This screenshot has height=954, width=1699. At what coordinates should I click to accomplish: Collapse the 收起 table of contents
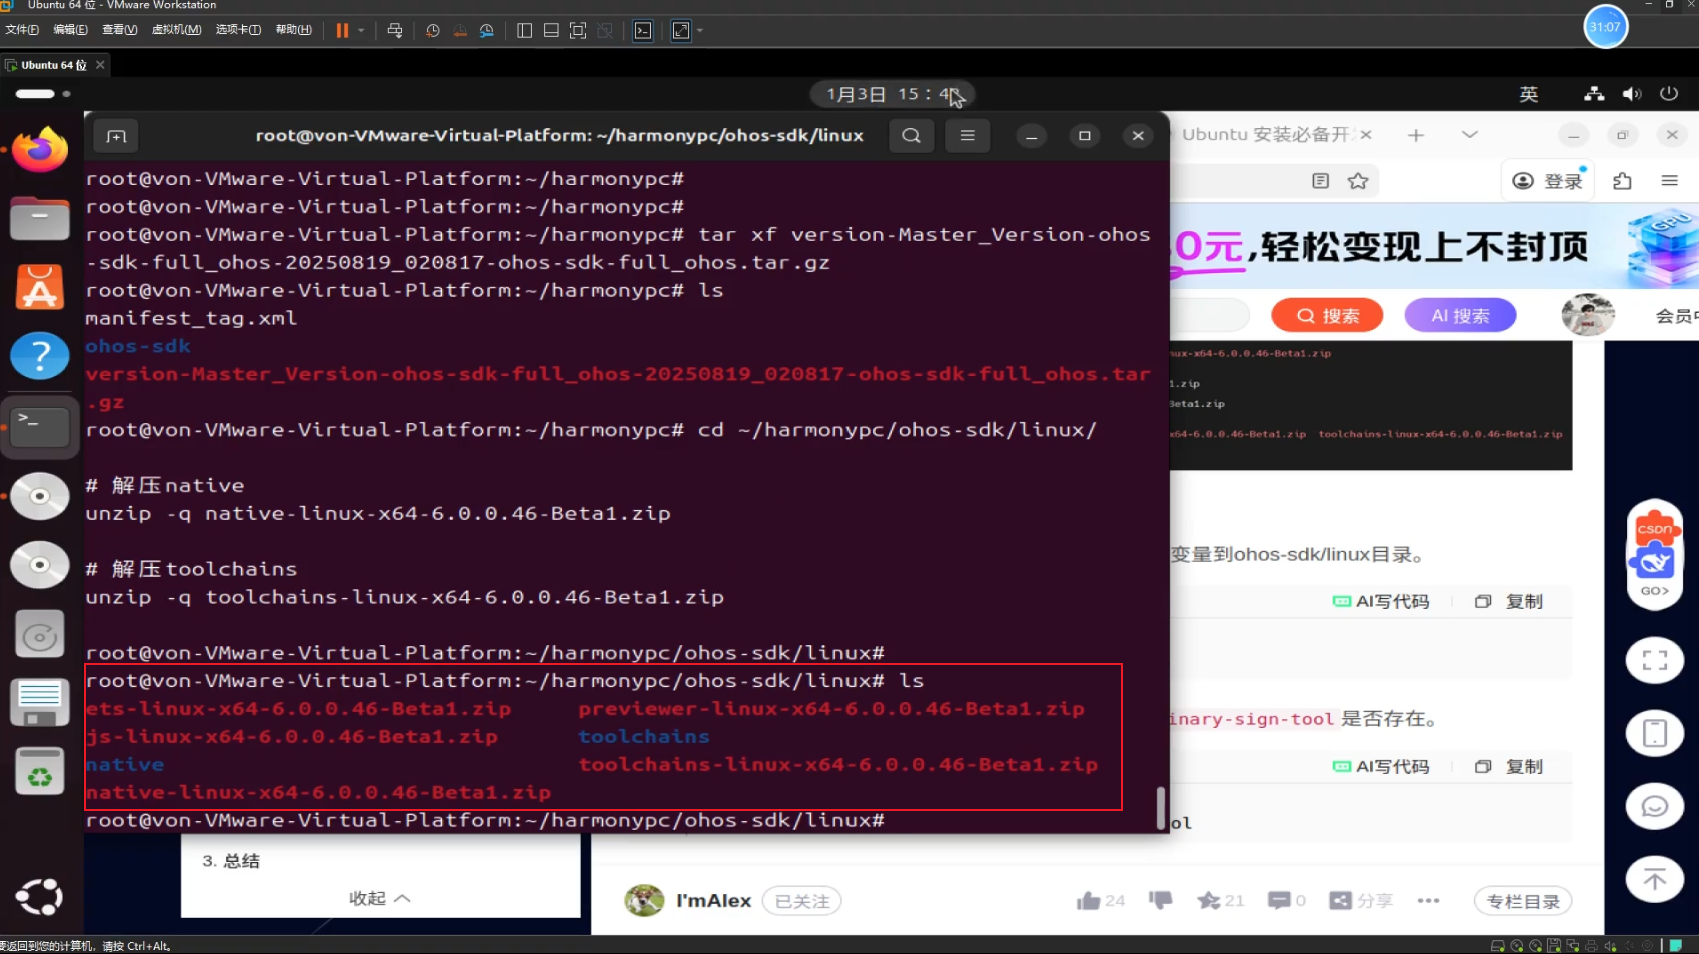pyautogui.click(x=380, y=898)
